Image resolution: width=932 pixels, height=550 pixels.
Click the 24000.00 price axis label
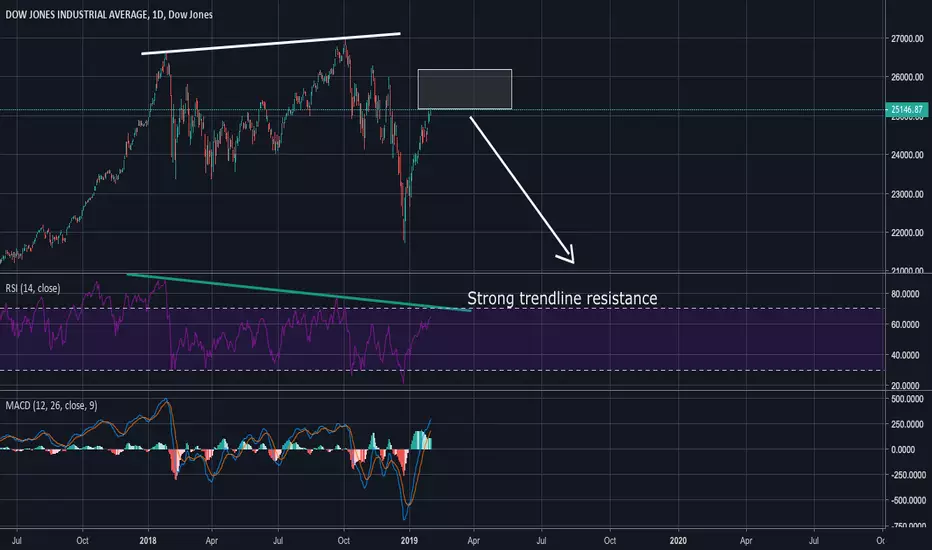[x=907, y=155]
